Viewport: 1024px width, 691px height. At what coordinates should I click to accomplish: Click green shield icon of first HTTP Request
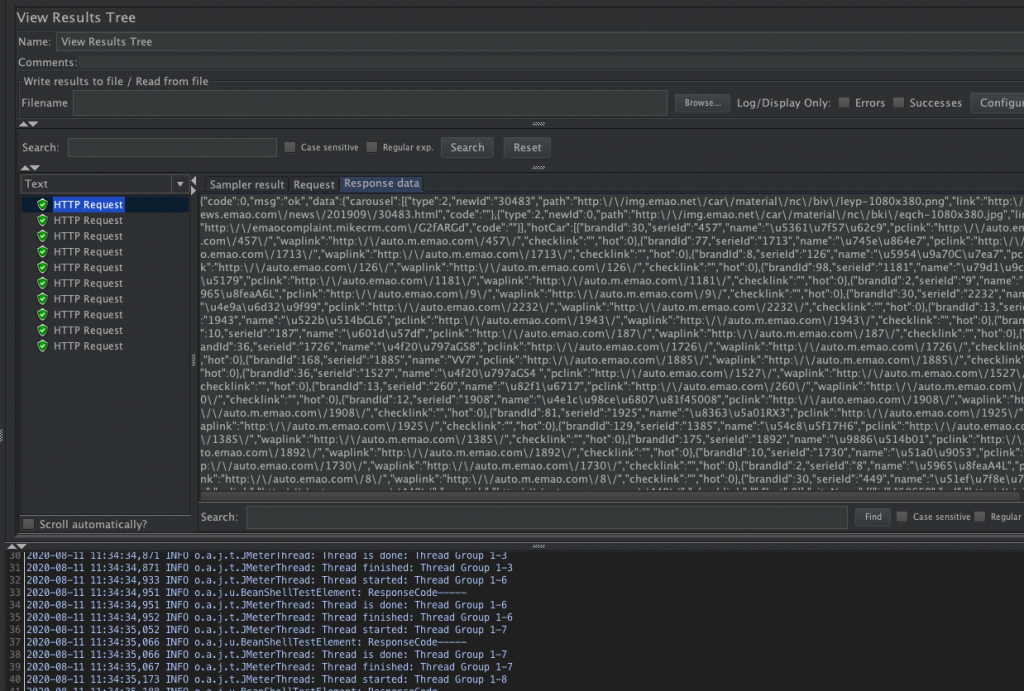pyautogui.click(x=42, y=204)
